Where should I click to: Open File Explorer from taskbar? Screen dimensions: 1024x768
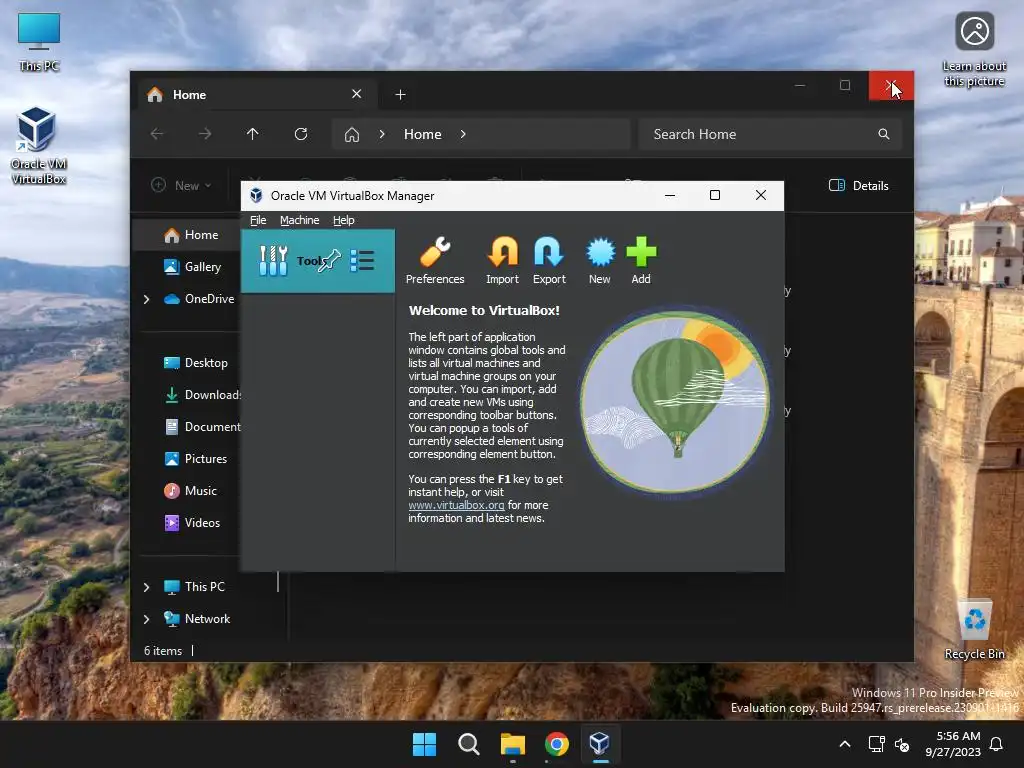point(513,744)
